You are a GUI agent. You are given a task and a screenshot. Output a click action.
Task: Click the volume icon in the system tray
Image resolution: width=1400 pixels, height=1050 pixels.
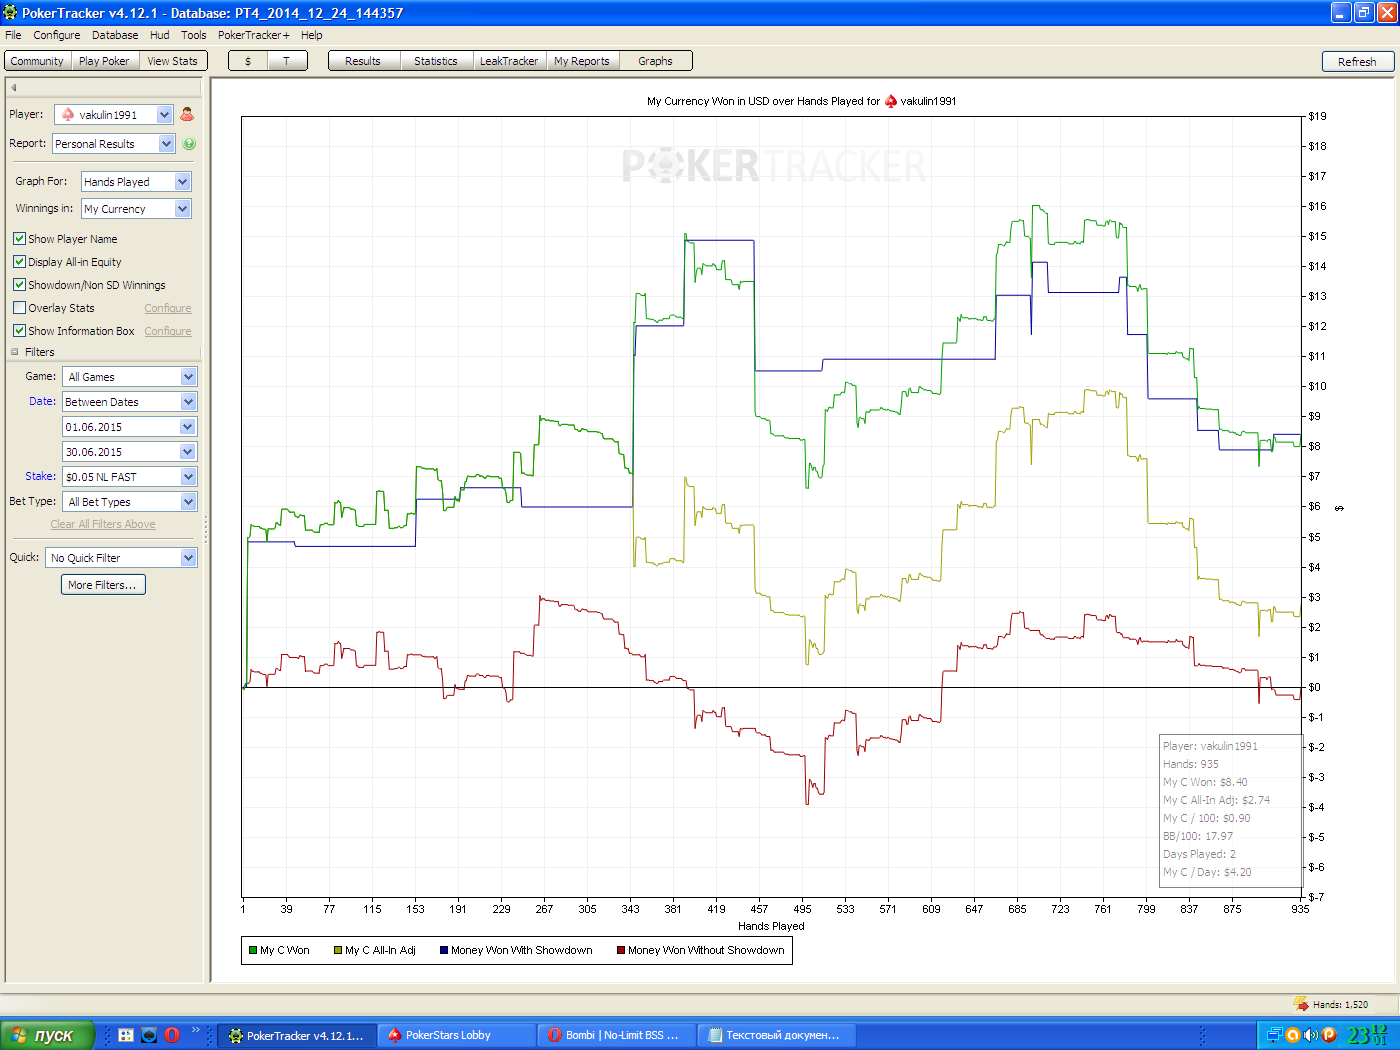click(x=1310, y=1035)
